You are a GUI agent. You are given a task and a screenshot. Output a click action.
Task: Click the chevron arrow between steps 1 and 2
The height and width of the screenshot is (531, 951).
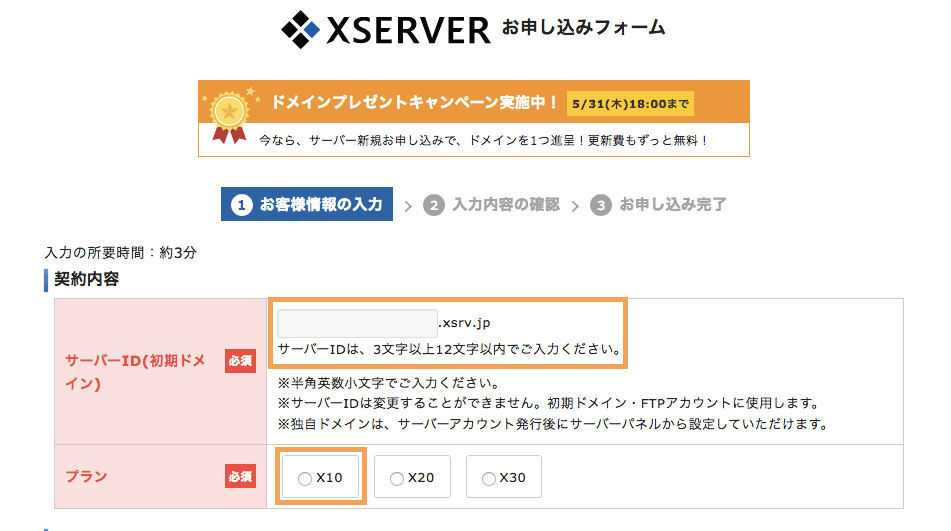pos(408,207)
